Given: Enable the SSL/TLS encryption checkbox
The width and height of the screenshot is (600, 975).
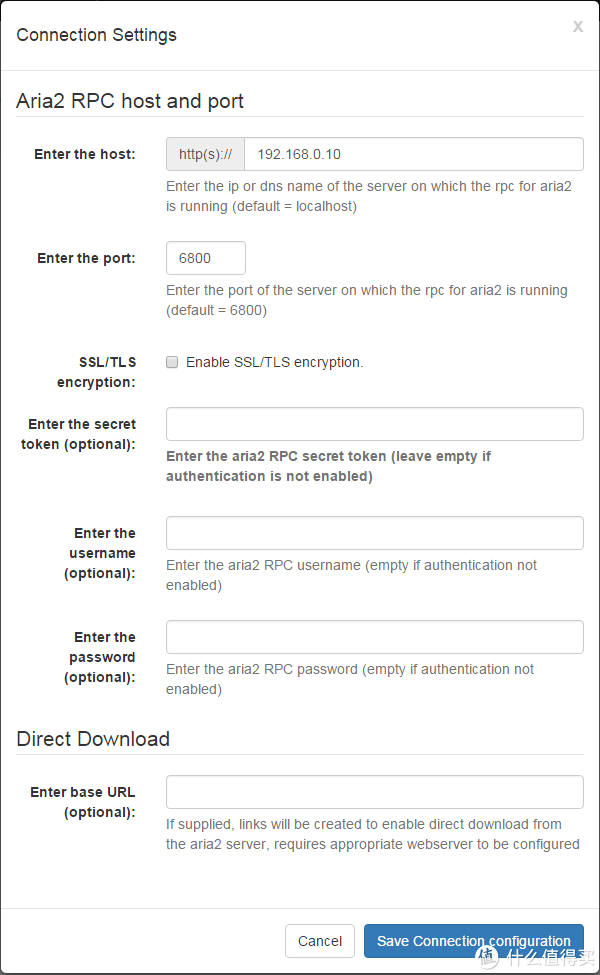Looking at the screenshot, I should pyautogui.click(x=172, y=362).
